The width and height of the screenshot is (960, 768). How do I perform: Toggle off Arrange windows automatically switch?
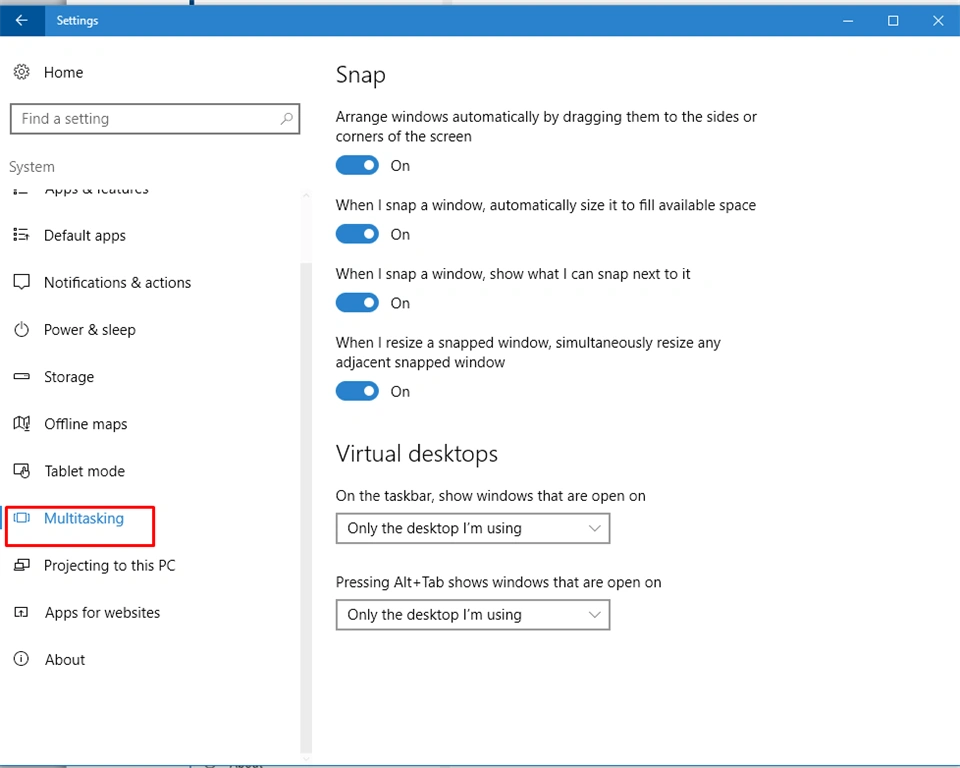pyautogui.click(x=357, y=165)
